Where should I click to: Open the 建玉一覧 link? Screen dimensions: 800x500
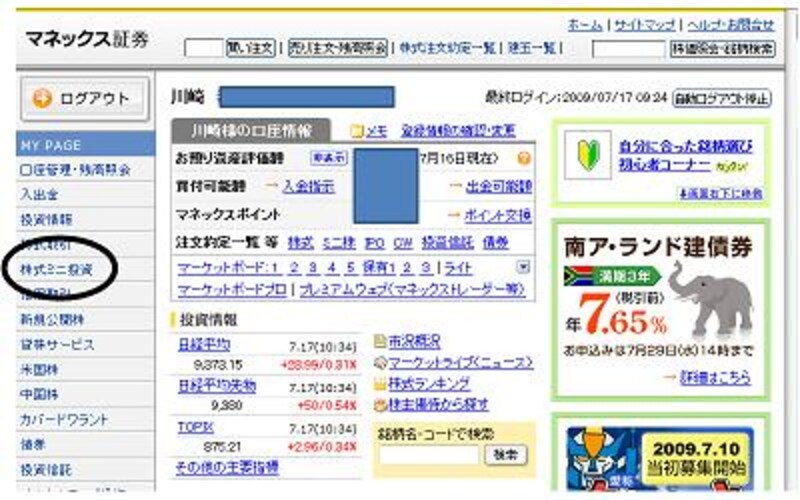pyautogui.click(x=532, y=48)
